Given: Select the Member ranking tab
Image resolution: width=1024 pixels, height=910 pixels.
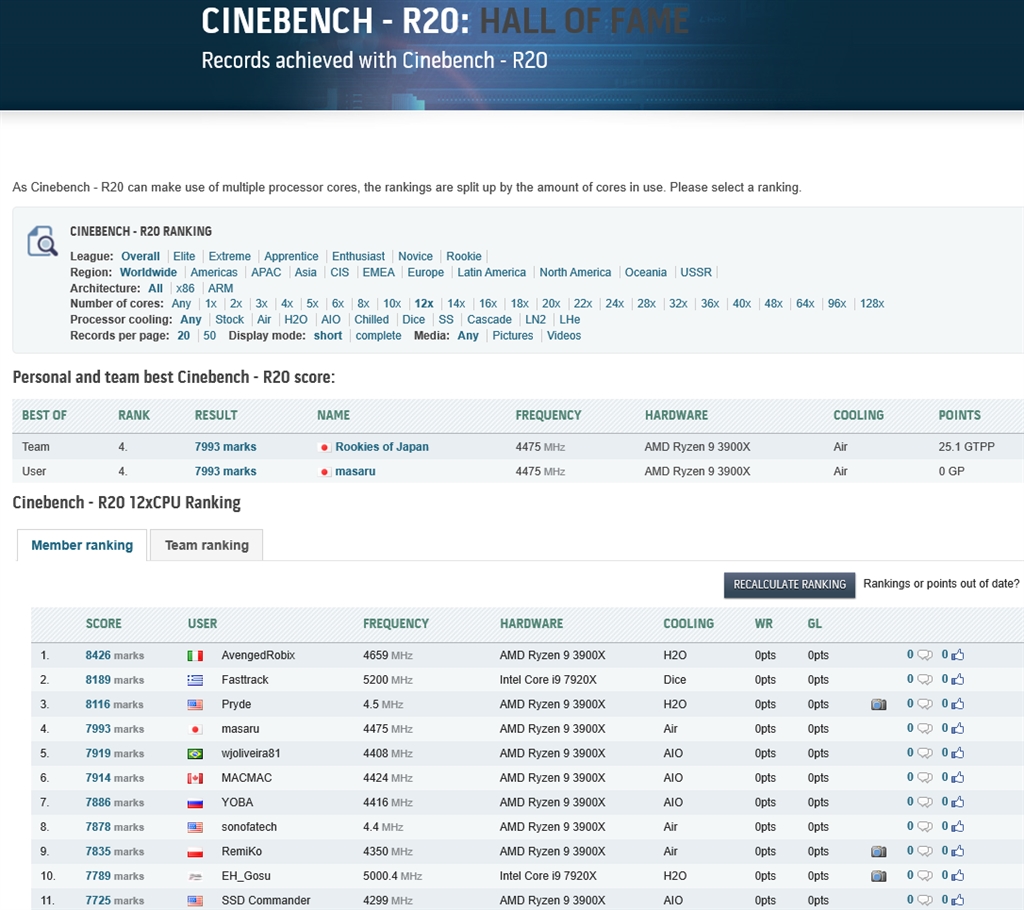Looking at the screenshot, I should pyautogui.click(x=81, y=545).
